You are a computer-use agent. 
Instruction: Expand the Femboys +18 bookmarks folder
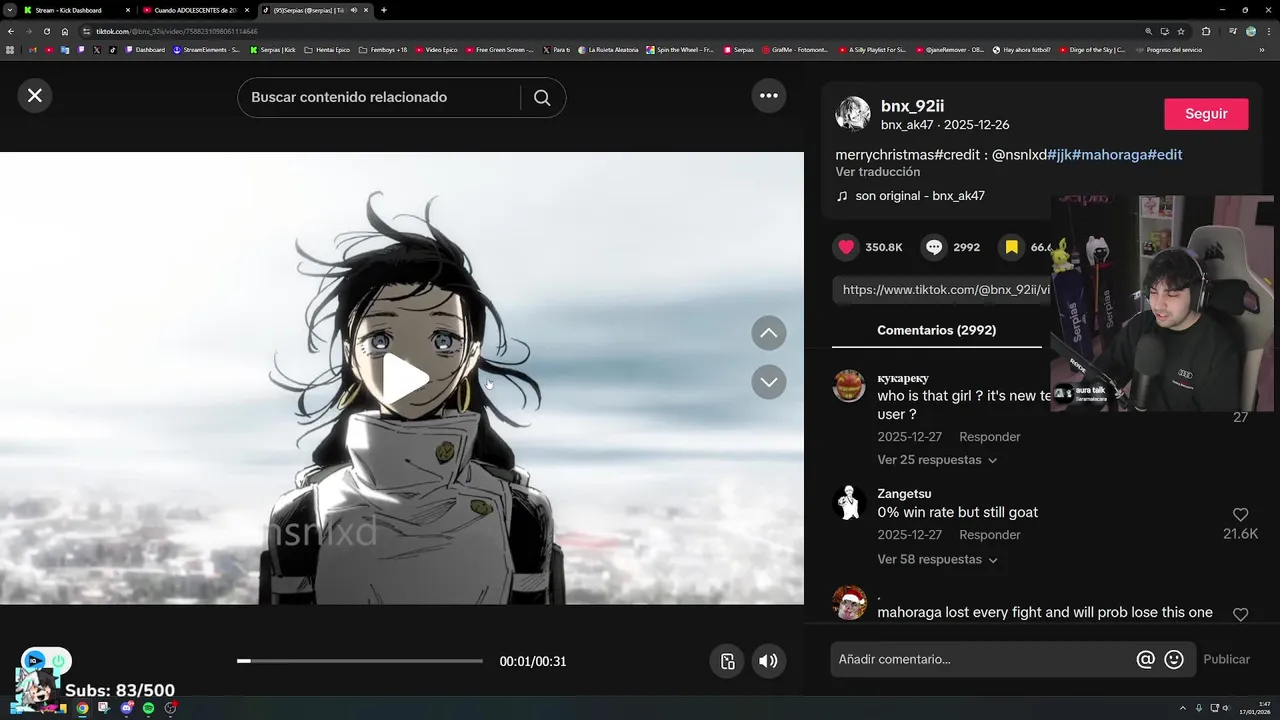383,50
